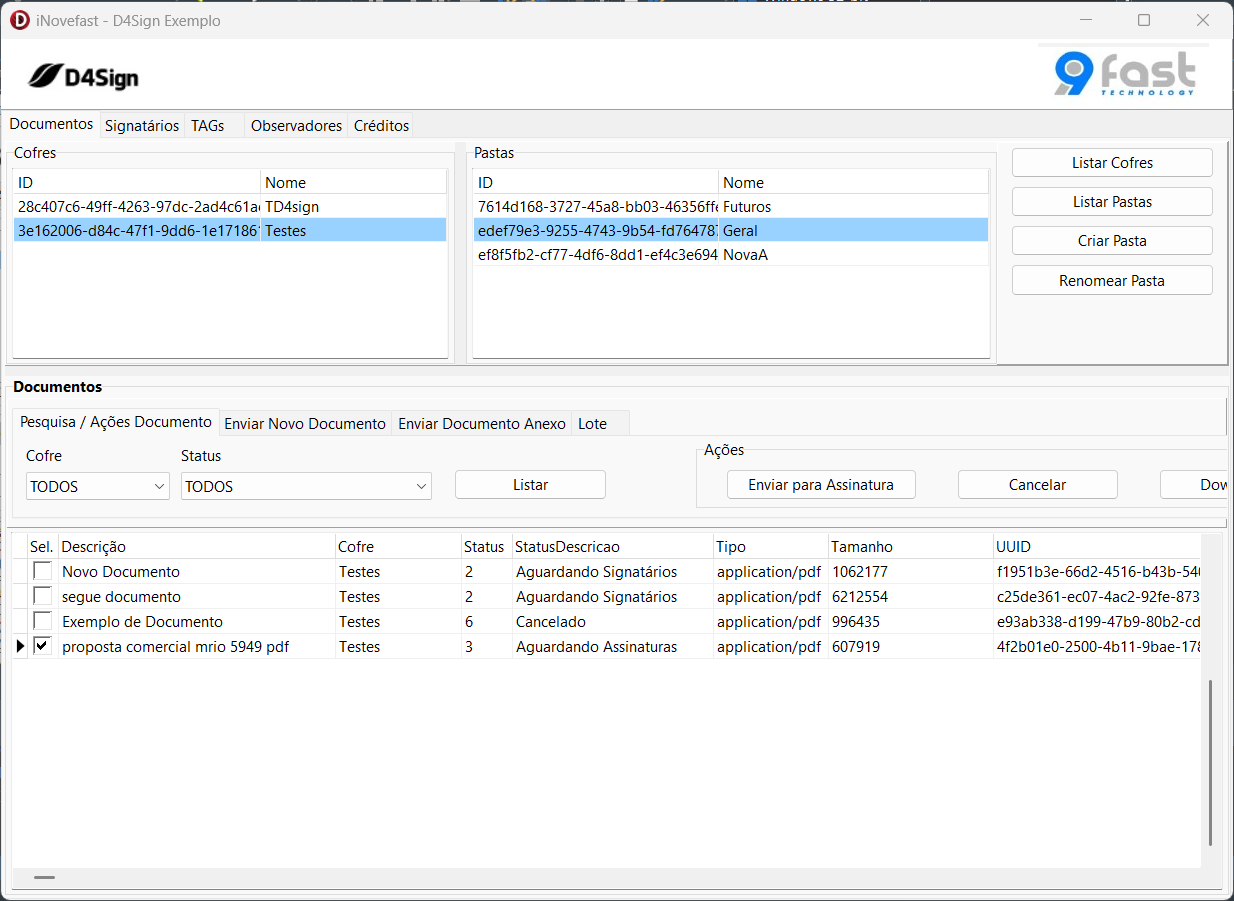Click the Tipo column header
The image size is (1234, 901).
pos(771,546)
